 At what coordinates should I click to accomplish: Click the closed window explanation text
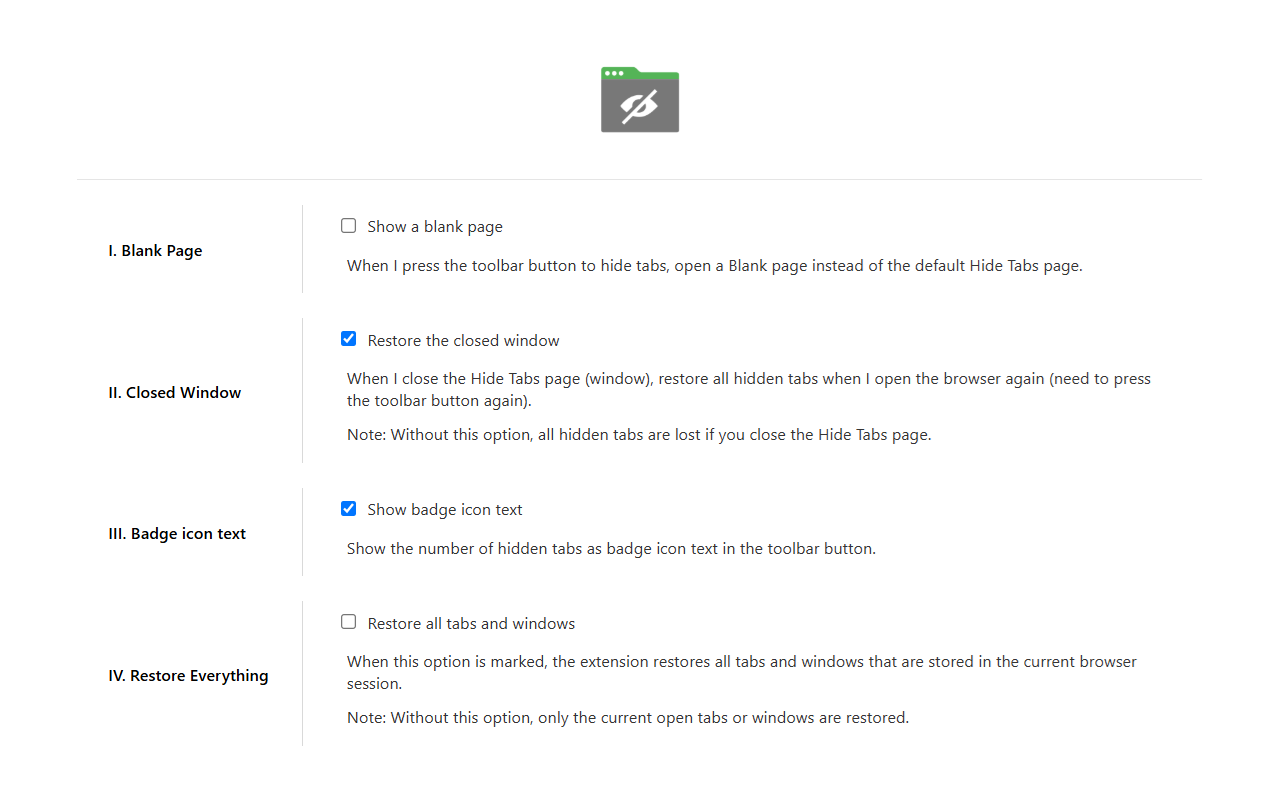coord(748,389)
